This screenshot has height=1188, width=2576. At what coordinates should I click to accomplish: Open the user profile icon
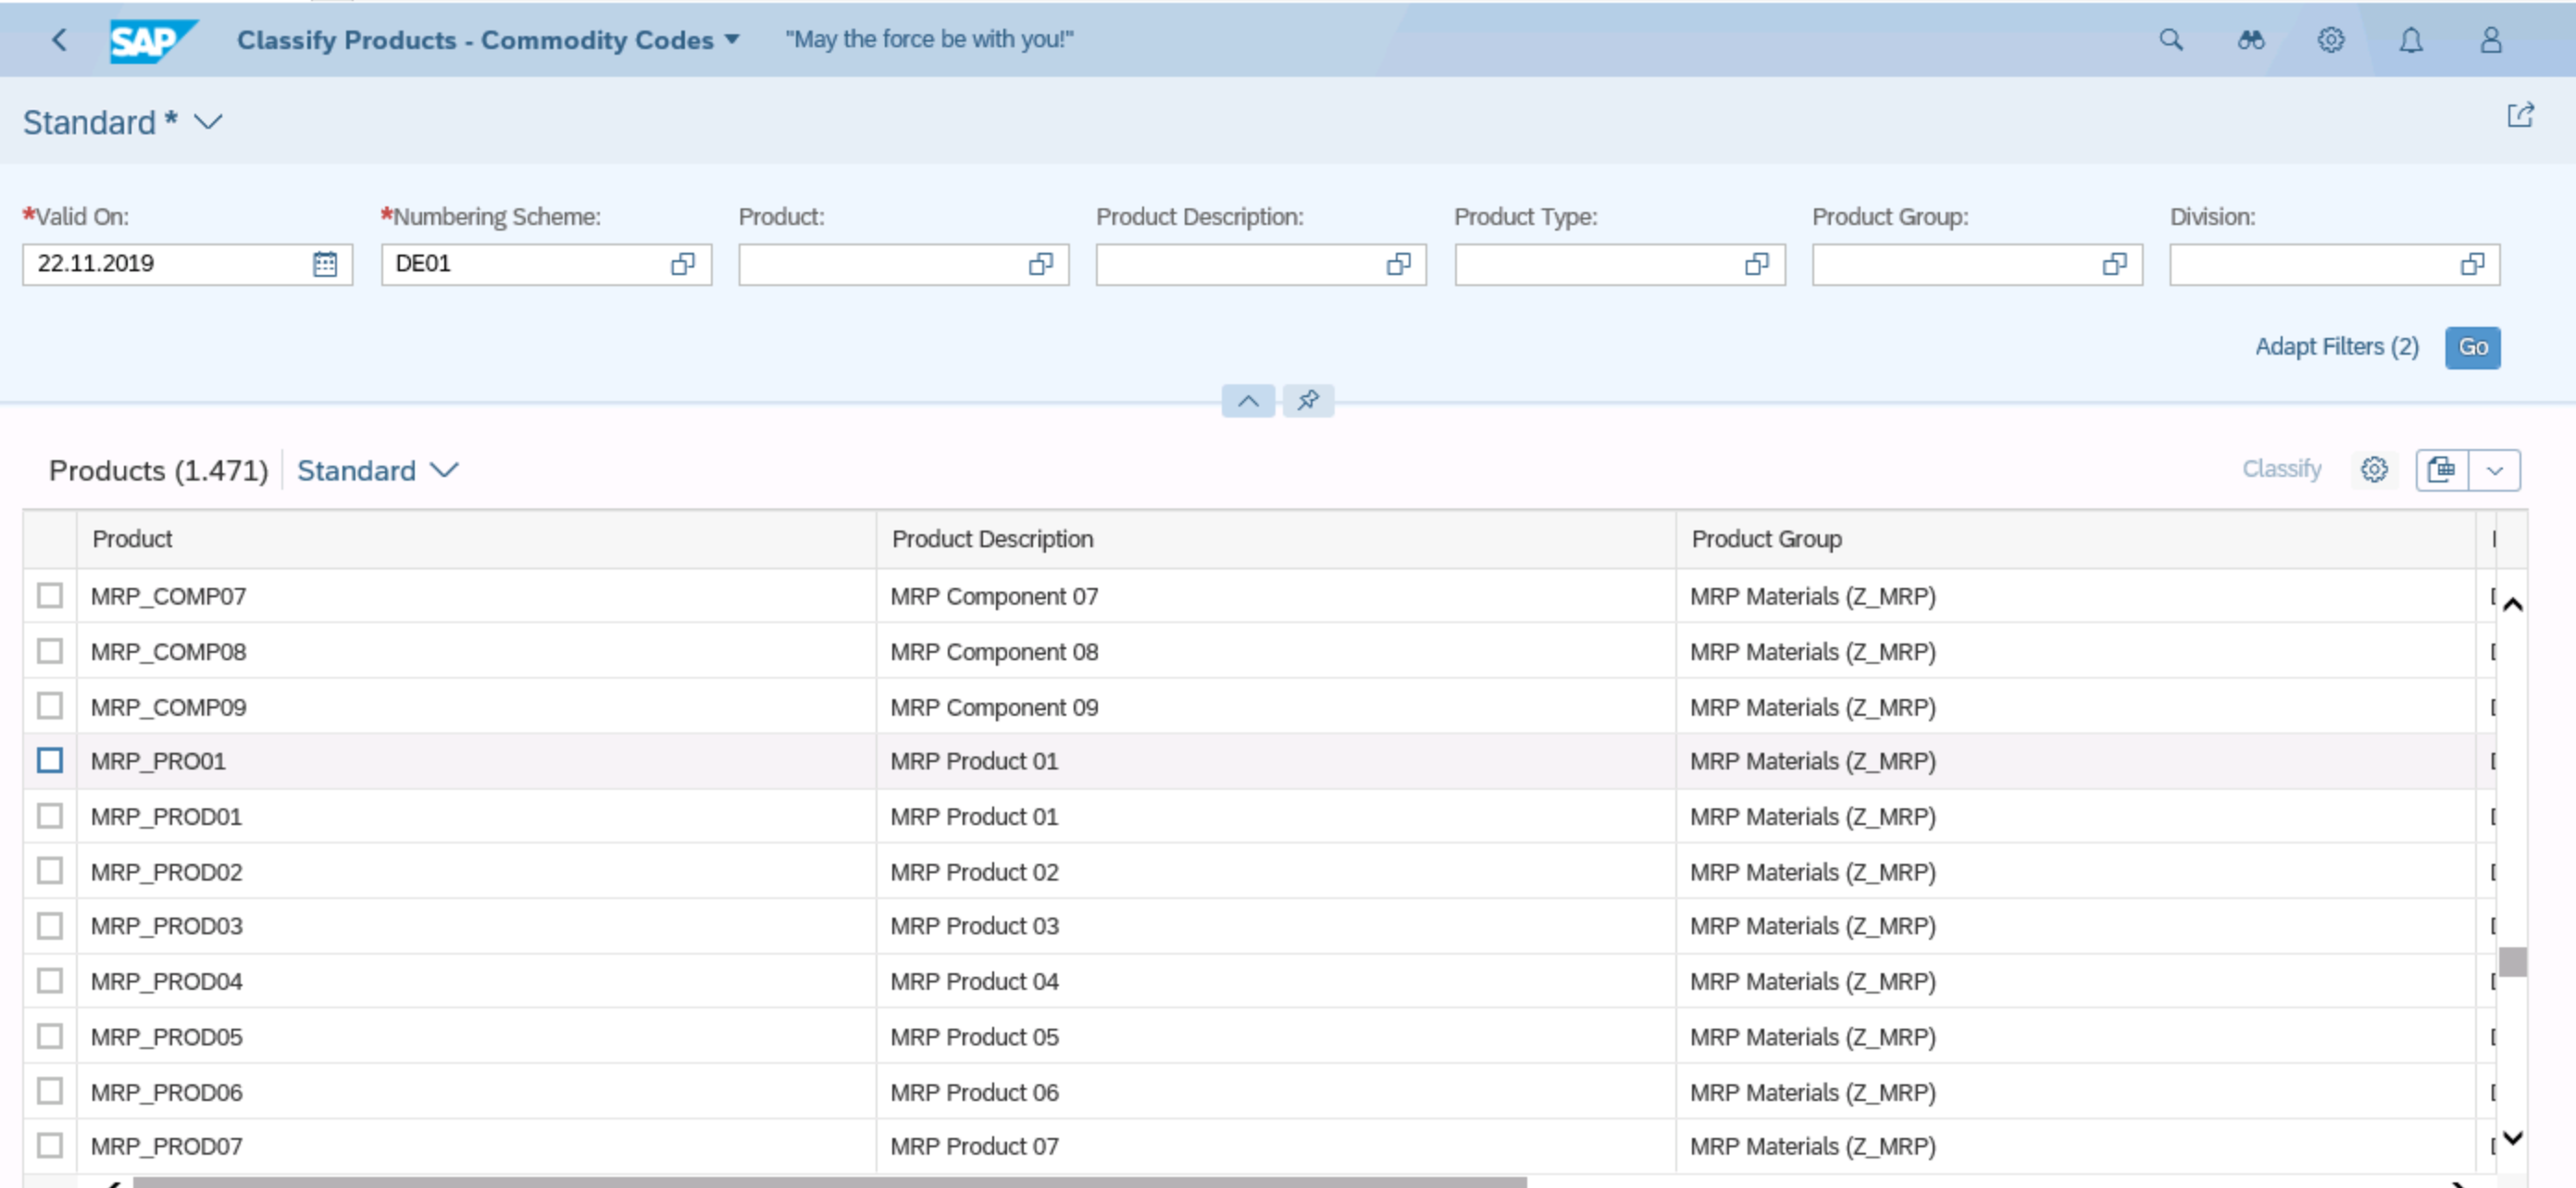(2491, 40)
